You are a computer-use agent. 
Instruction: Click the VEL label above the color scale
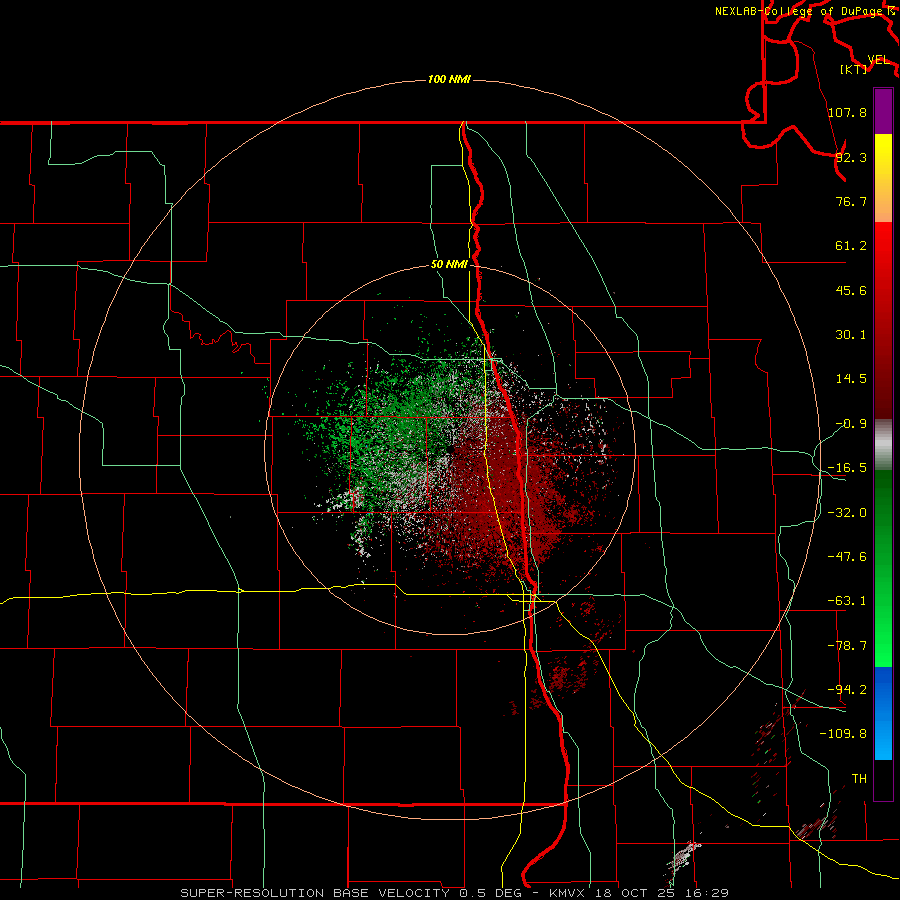pos(879,60)
